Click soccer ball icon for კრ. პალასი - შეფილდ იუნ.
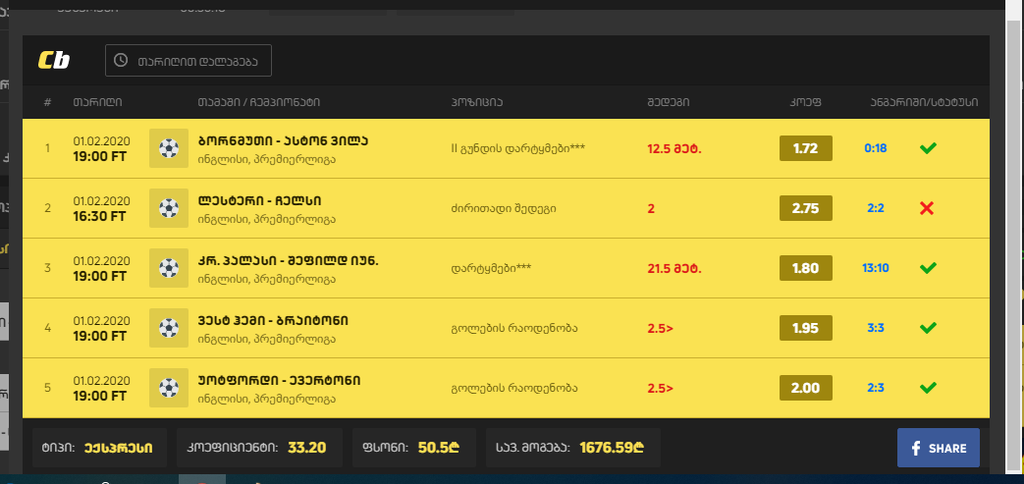This screenshot has height=484, width=1024. [x=168, y=268]
